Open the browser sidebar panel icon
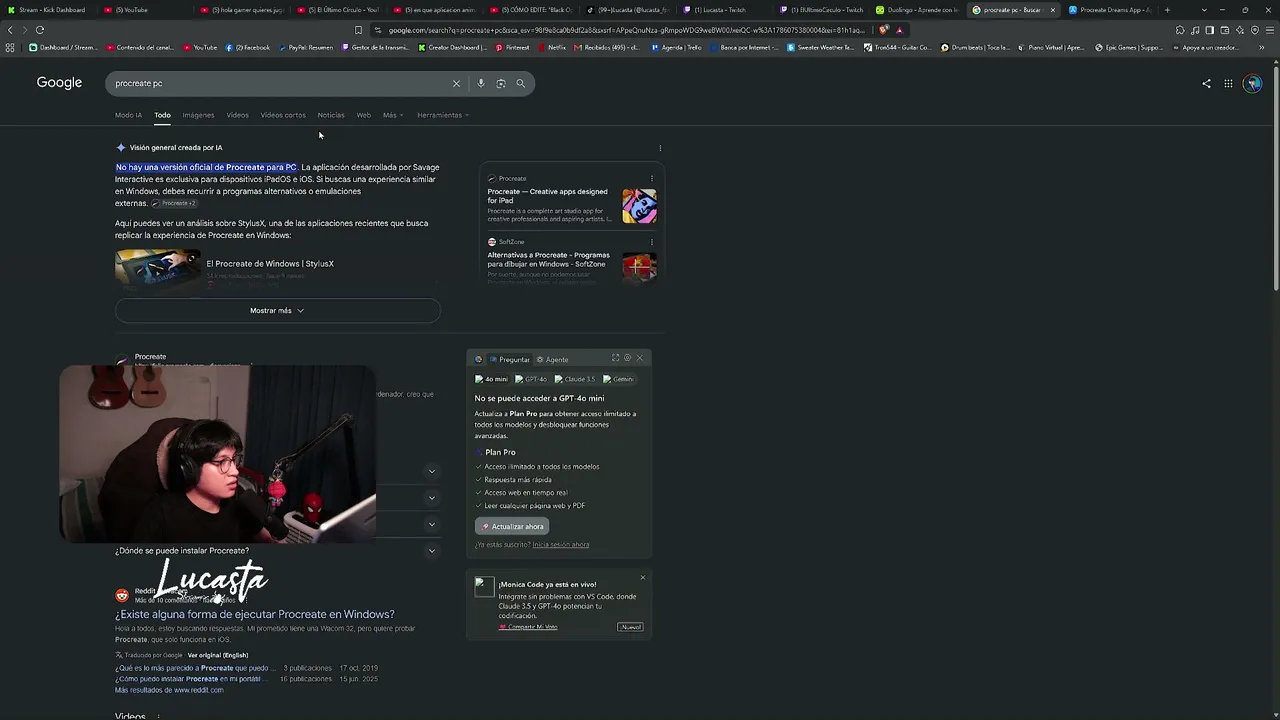 pyautogui.click(x=1210, y=30)
